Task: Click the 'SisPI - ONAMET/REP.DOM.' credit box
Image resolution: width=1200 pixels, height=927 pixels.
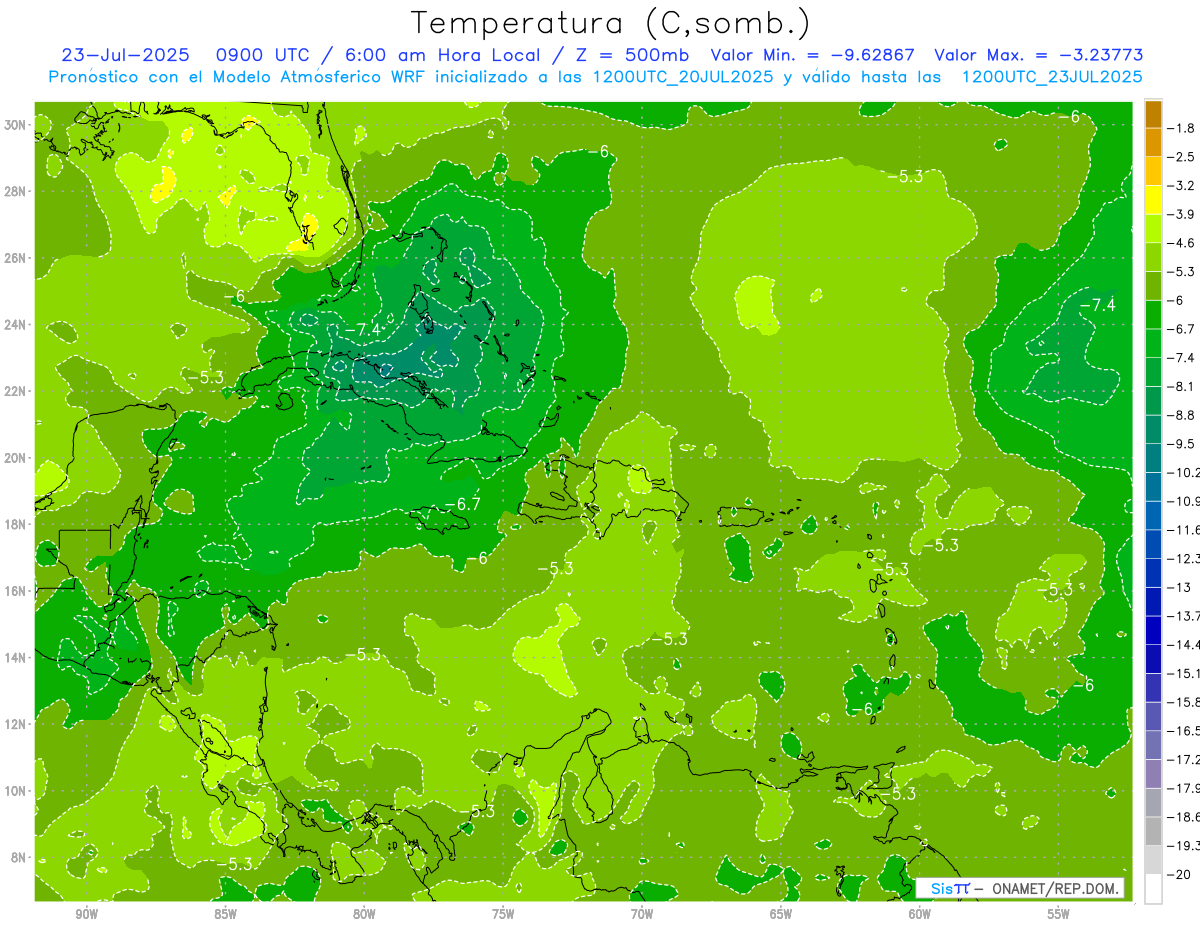Action: click(1020, 888)
